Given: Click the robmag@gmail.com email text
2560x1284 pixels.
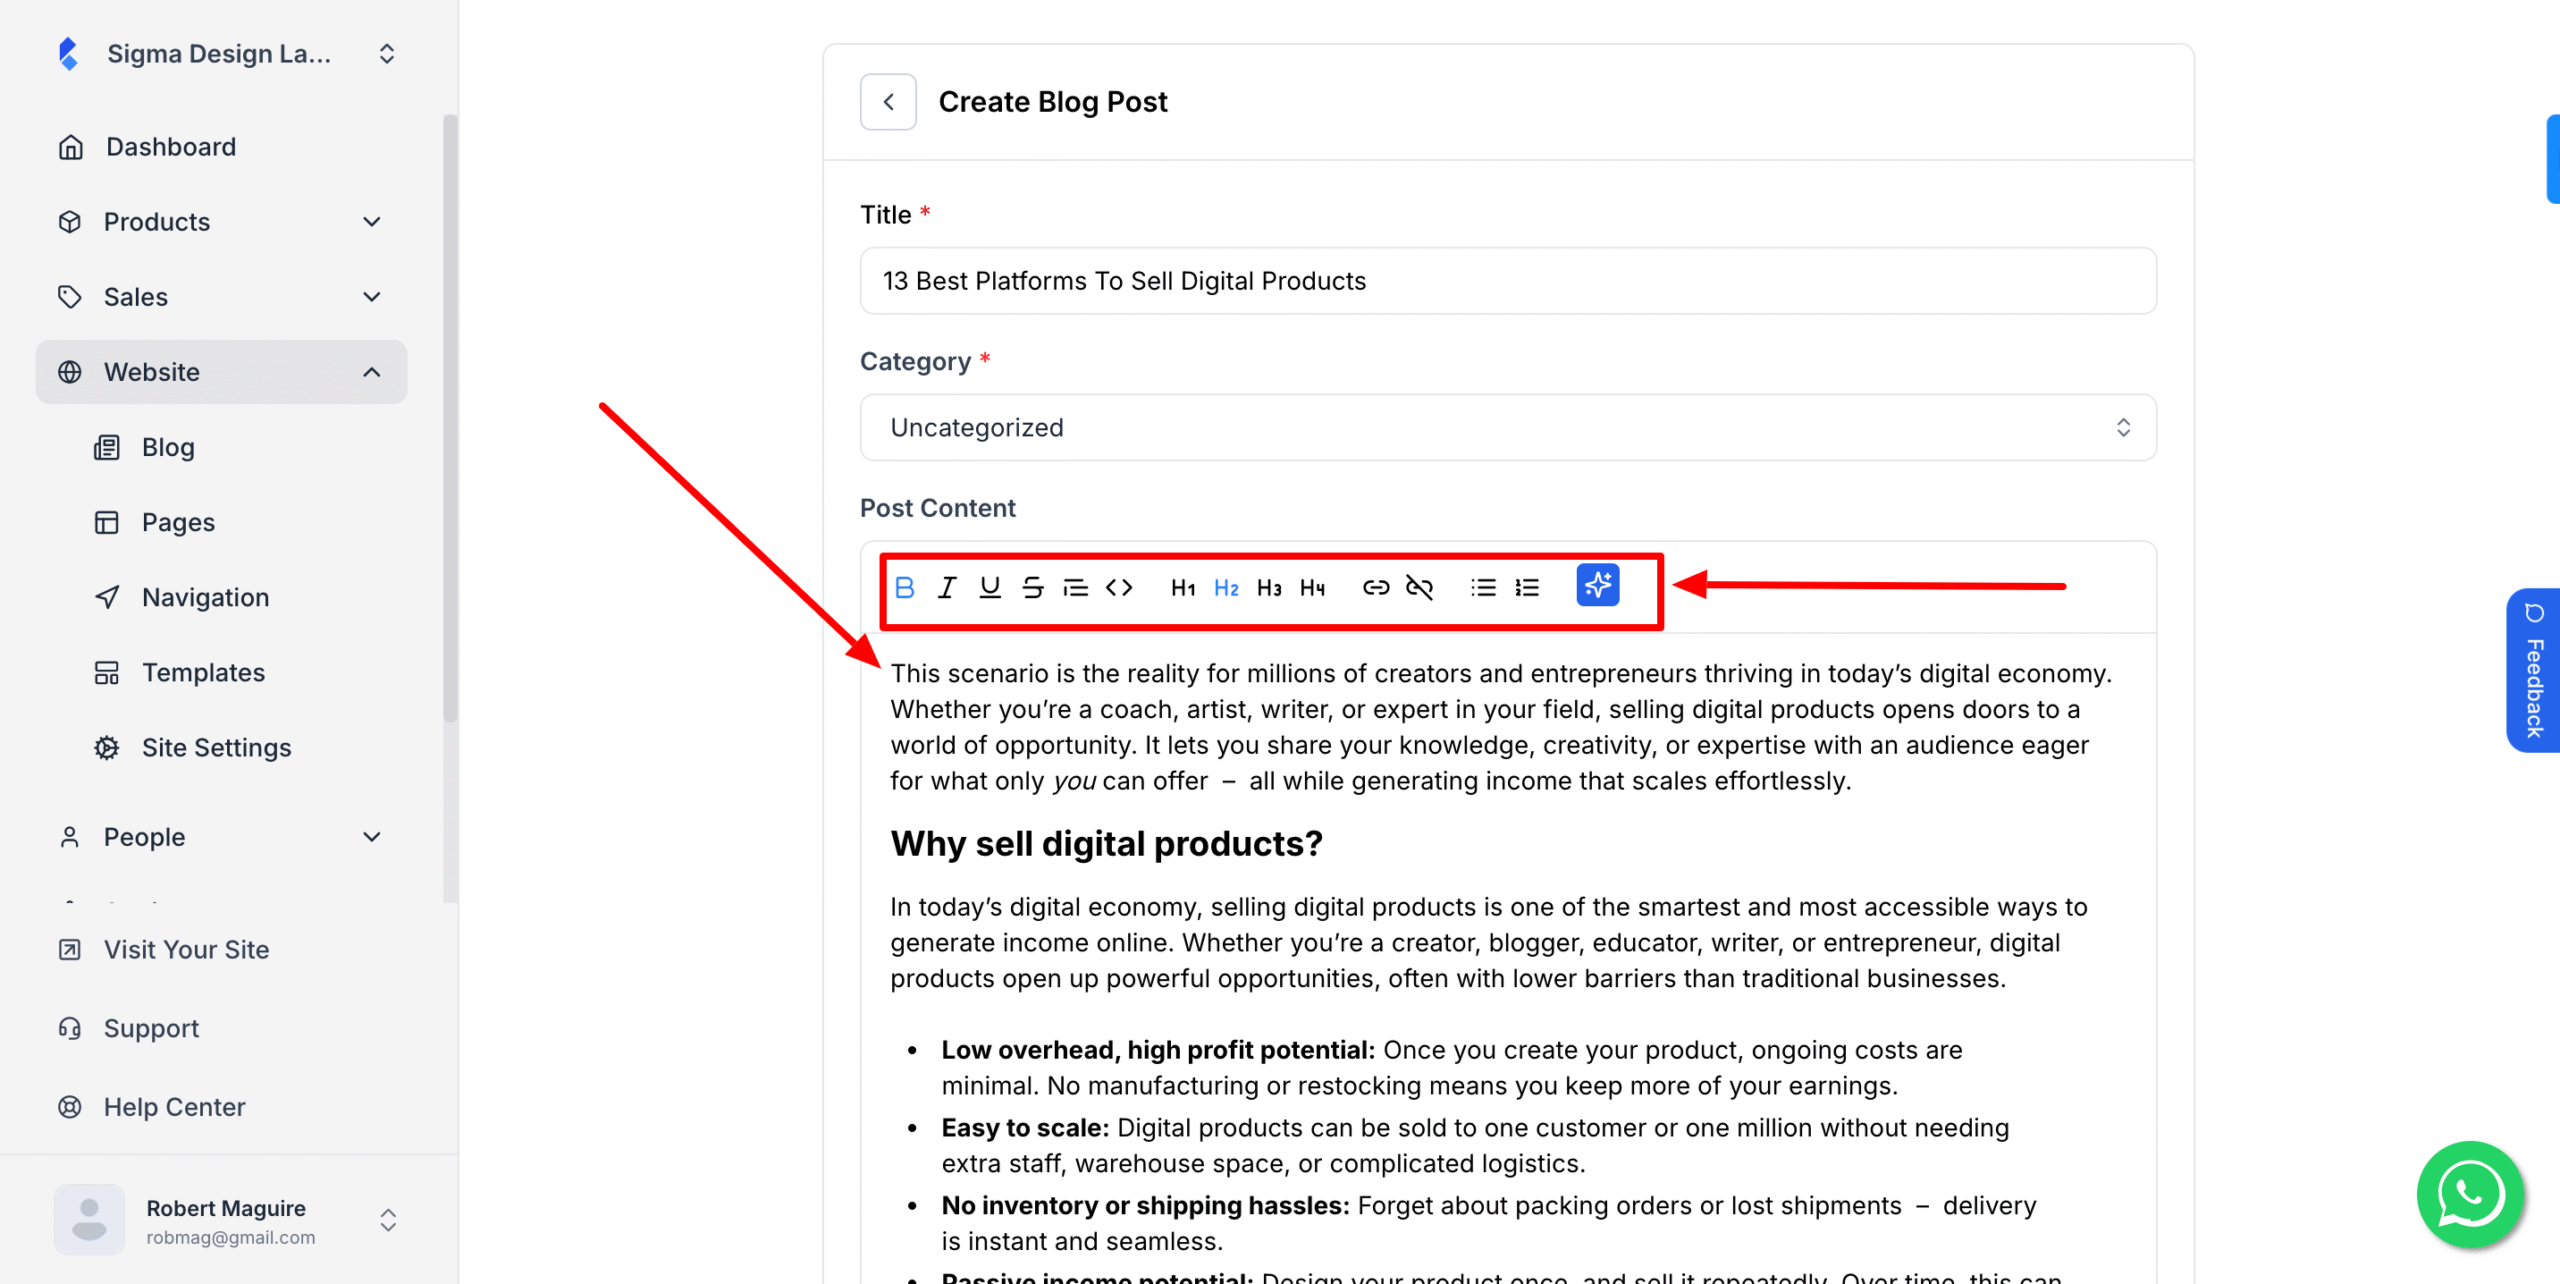Looking at the screenshot, I should [x=231, y=1237].
